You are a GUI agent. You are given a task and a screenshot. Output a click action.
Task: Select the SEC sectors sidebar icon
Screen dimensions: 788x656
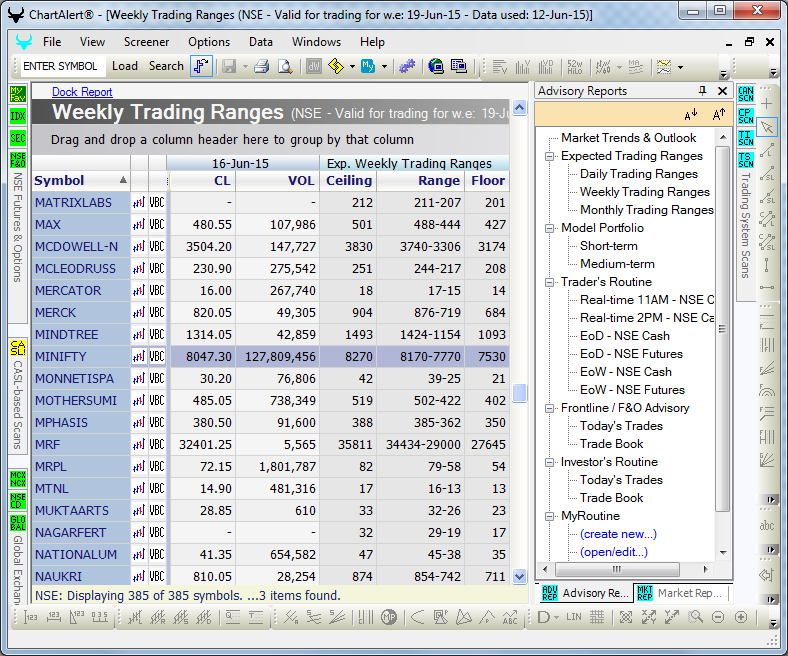[x=18, y=138]
